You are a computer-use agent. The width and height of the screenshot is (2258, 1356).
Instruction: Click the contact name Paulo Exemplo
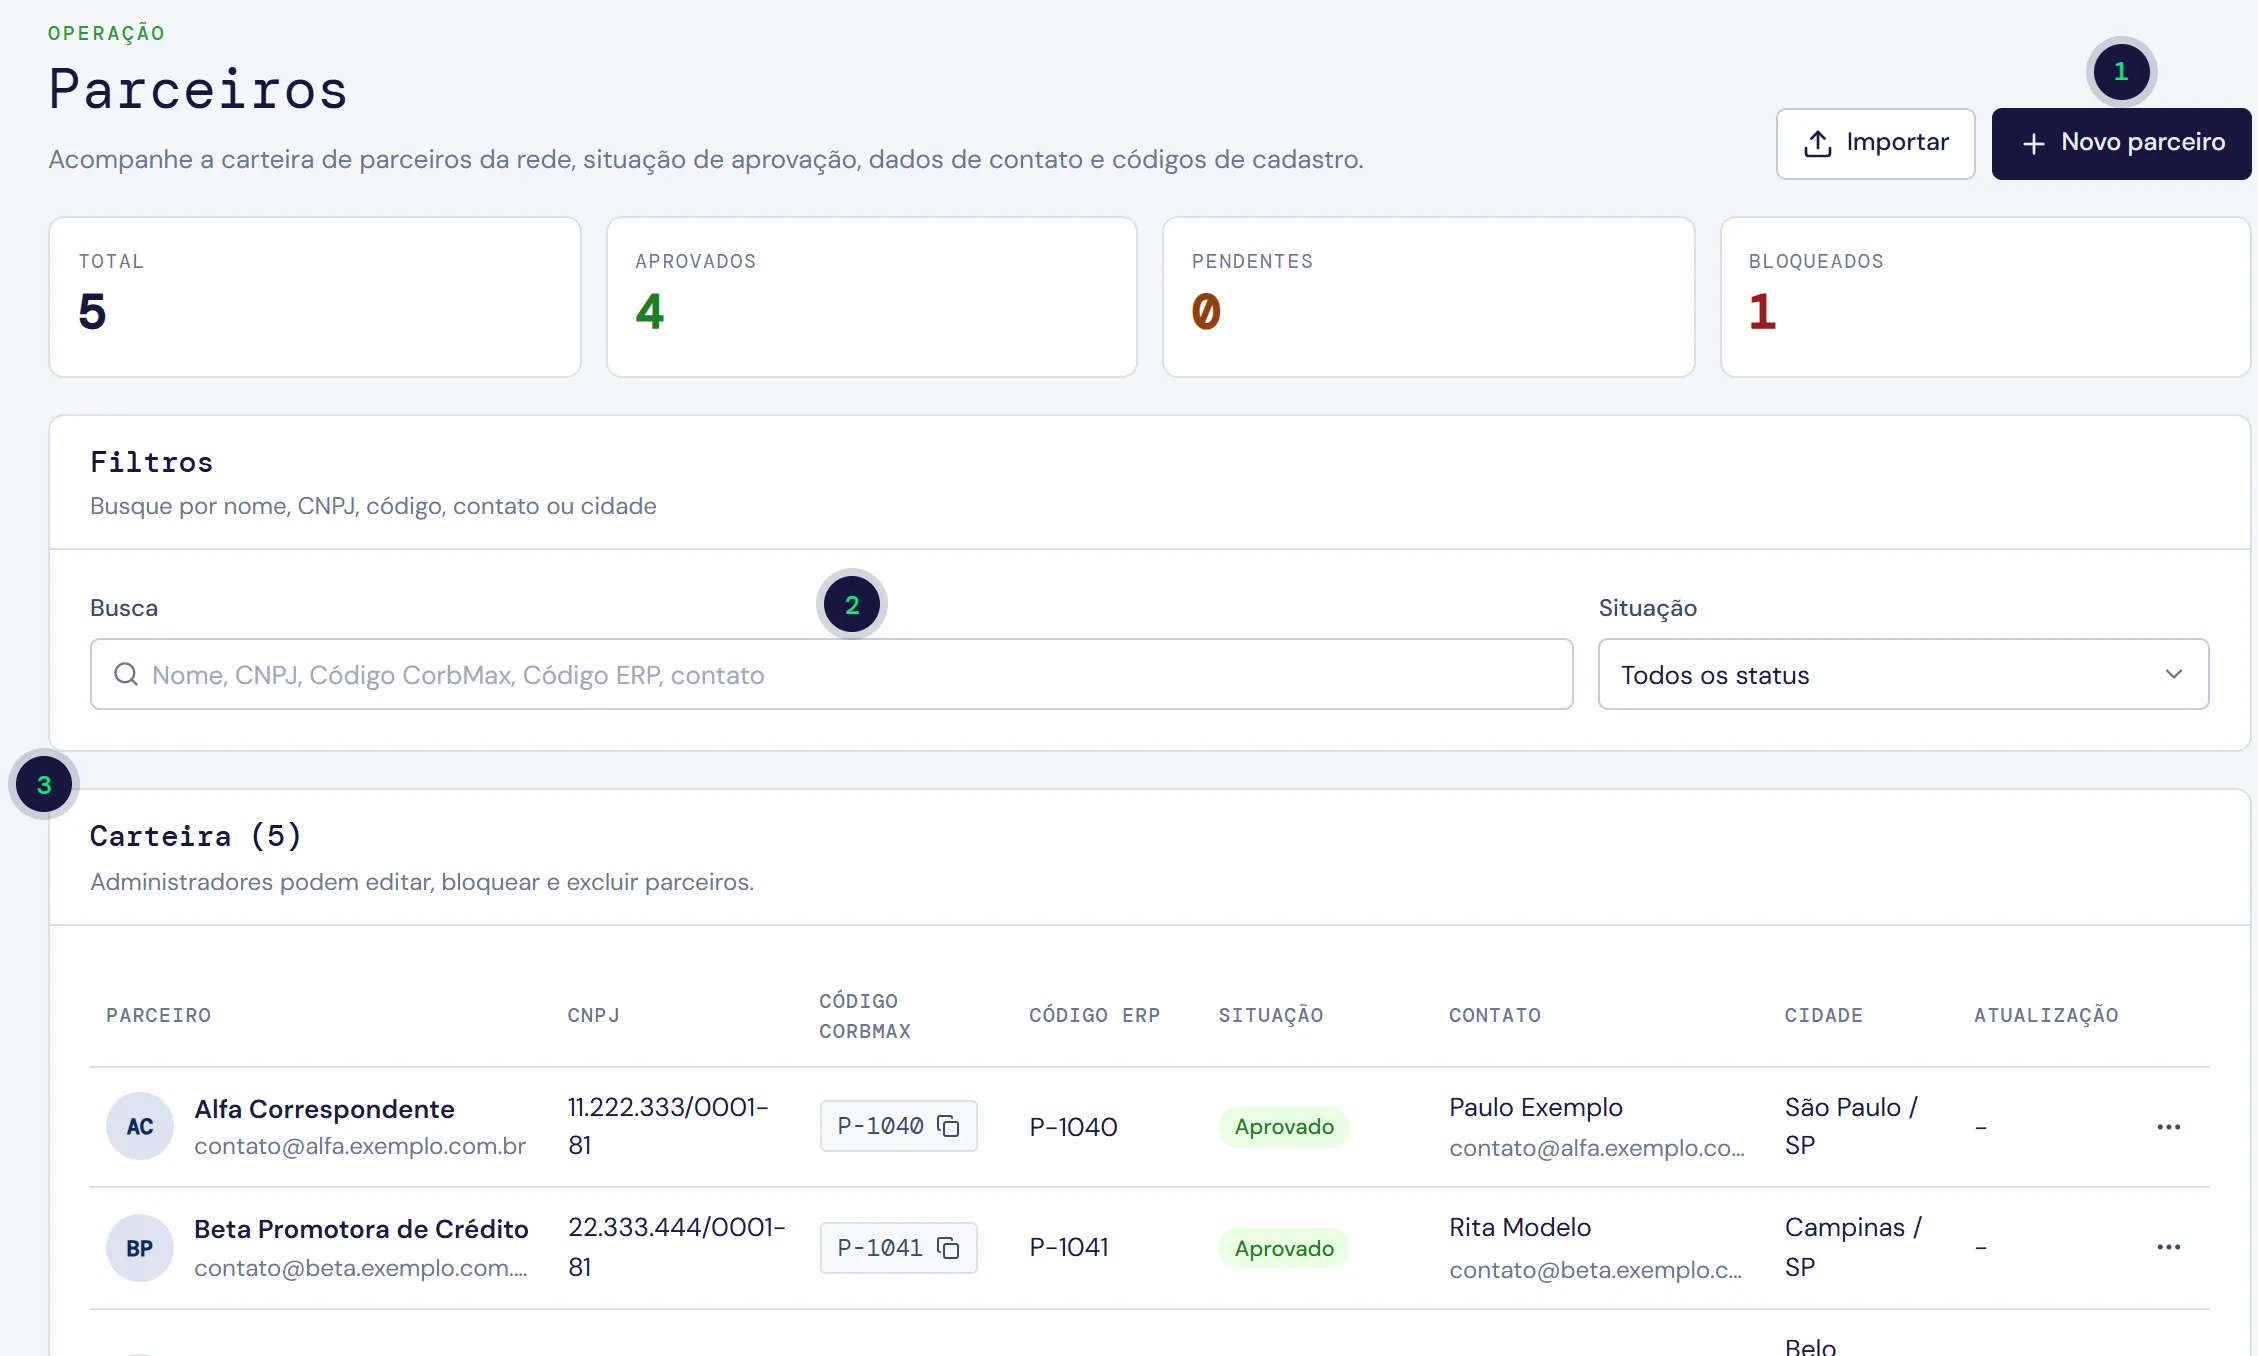coord(1535,1108)
